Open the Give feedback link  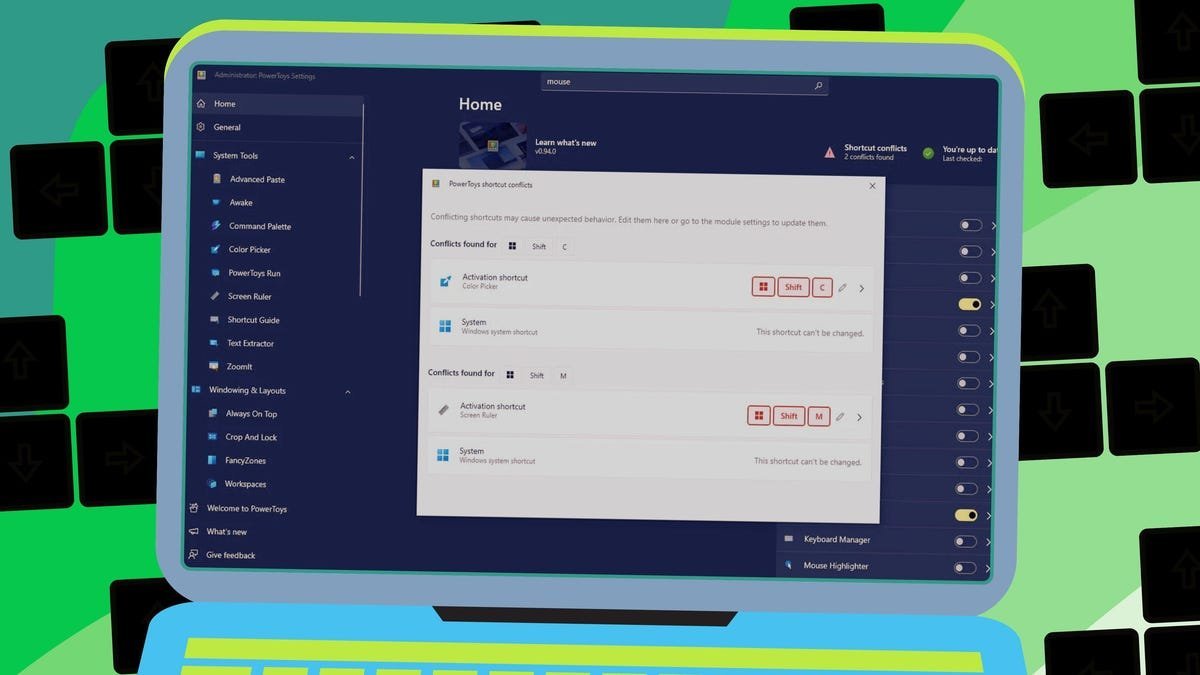coord(230,555)
